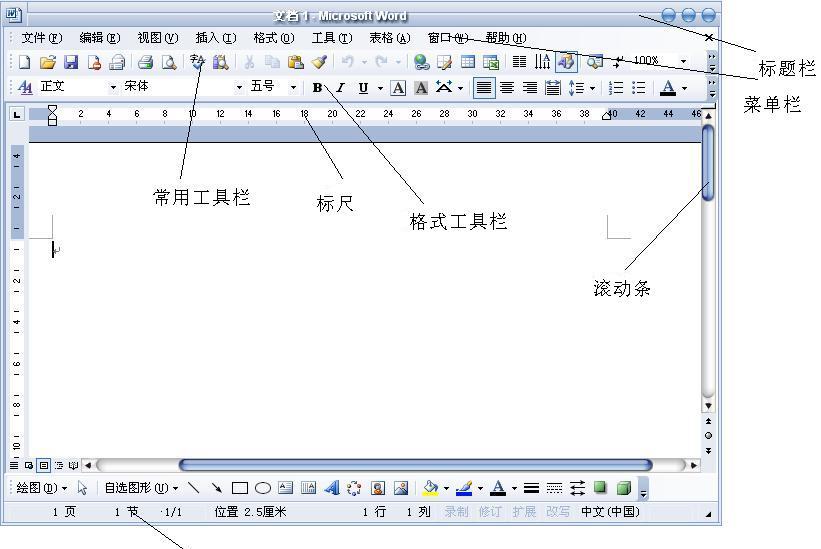Toggle 改写 overtype mode in status bar
Screen dimensions: 821x549
click(x=558, y=512)
